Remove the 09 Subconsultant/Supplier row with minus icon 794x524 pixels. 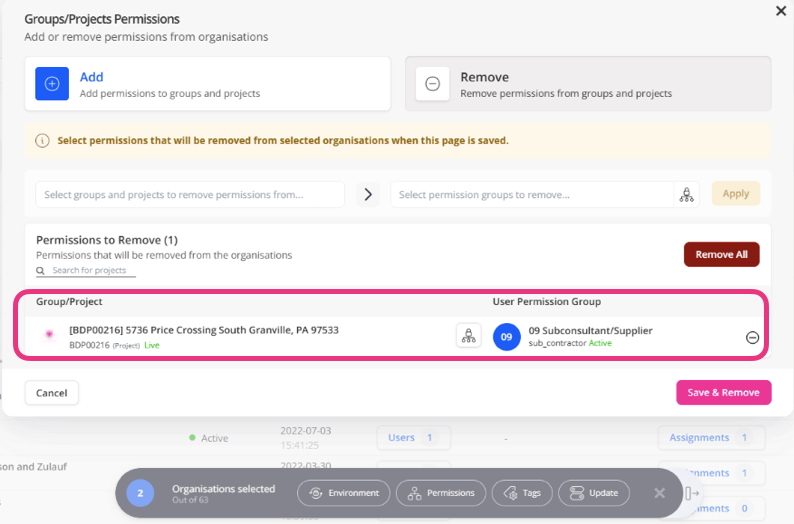tap(752, 337)
